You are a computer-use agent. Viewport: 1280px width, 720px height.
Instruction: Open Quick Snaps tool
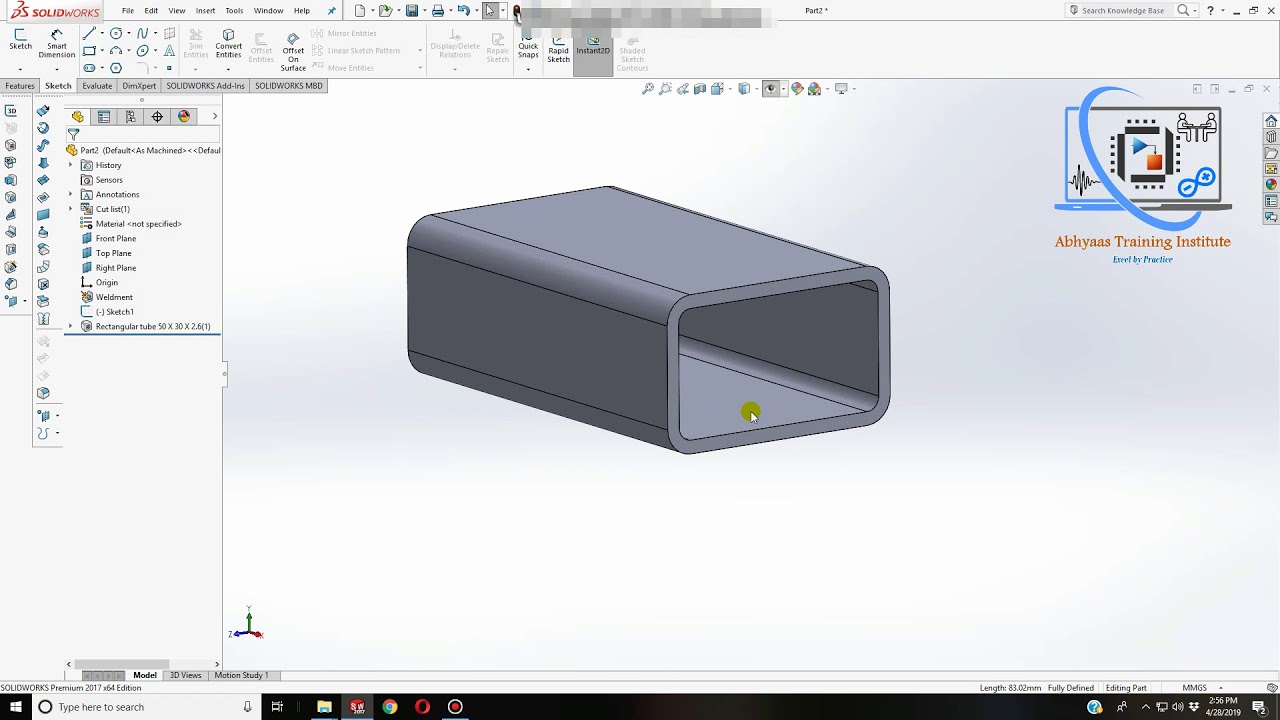(x=528, y=47)
